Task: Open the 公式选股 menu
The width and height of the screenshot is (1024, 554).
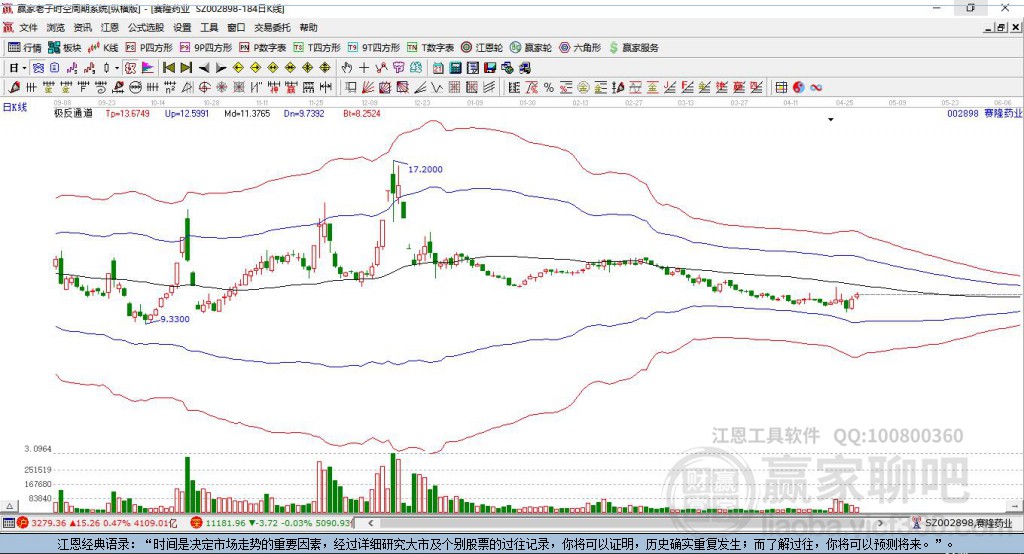Action: click(146, 27)
